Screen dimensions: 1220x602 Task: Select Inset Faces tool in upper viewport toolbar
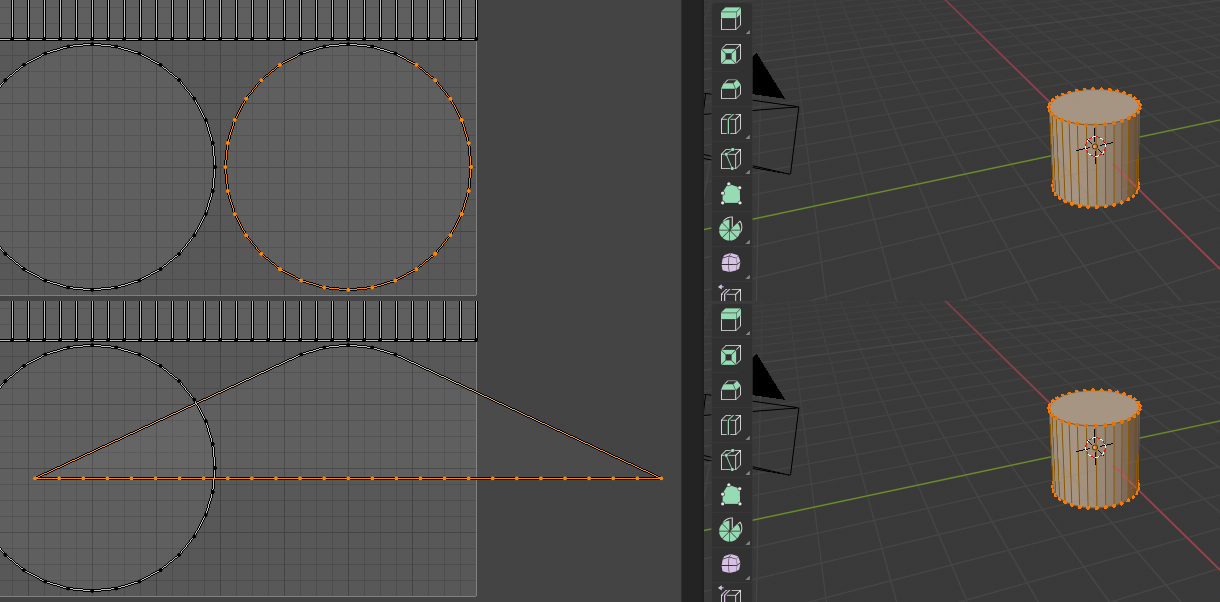tap(731, 54)
